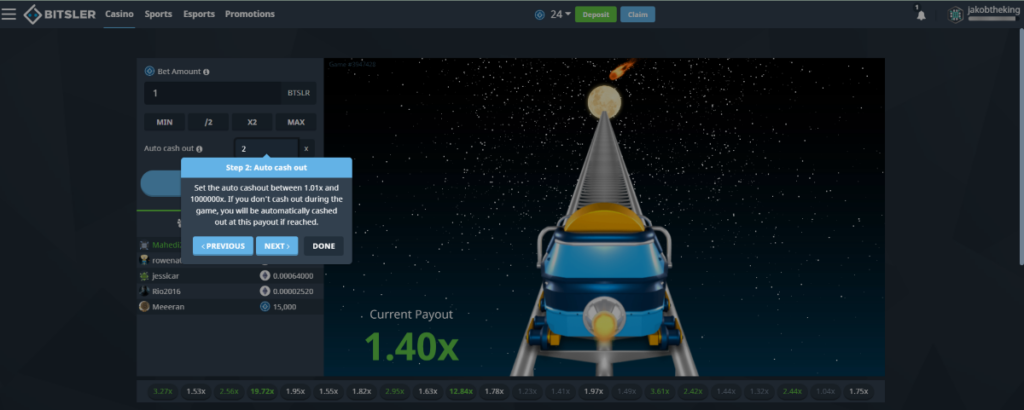The width and height of the screenshot is (1024, 410).
Task: Click the jakobtheking profile avatar
Action: [x=955, y=14]
